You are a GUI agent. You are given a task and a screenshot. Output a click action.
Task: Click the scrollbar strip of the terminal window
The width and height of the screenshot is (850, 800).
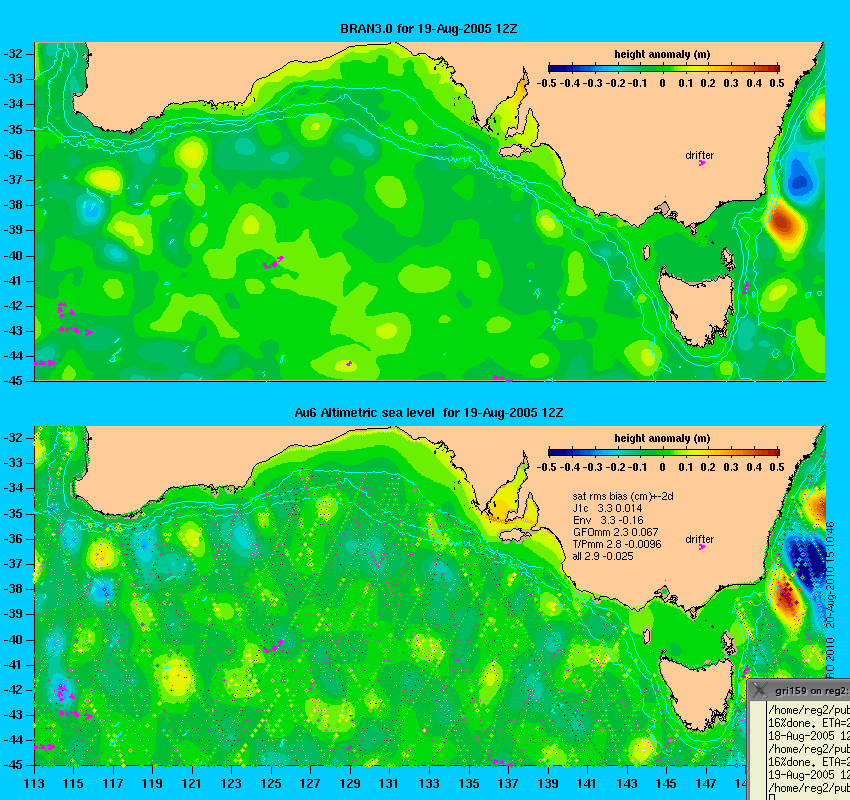pyautogui.click(x=759, y=751)
